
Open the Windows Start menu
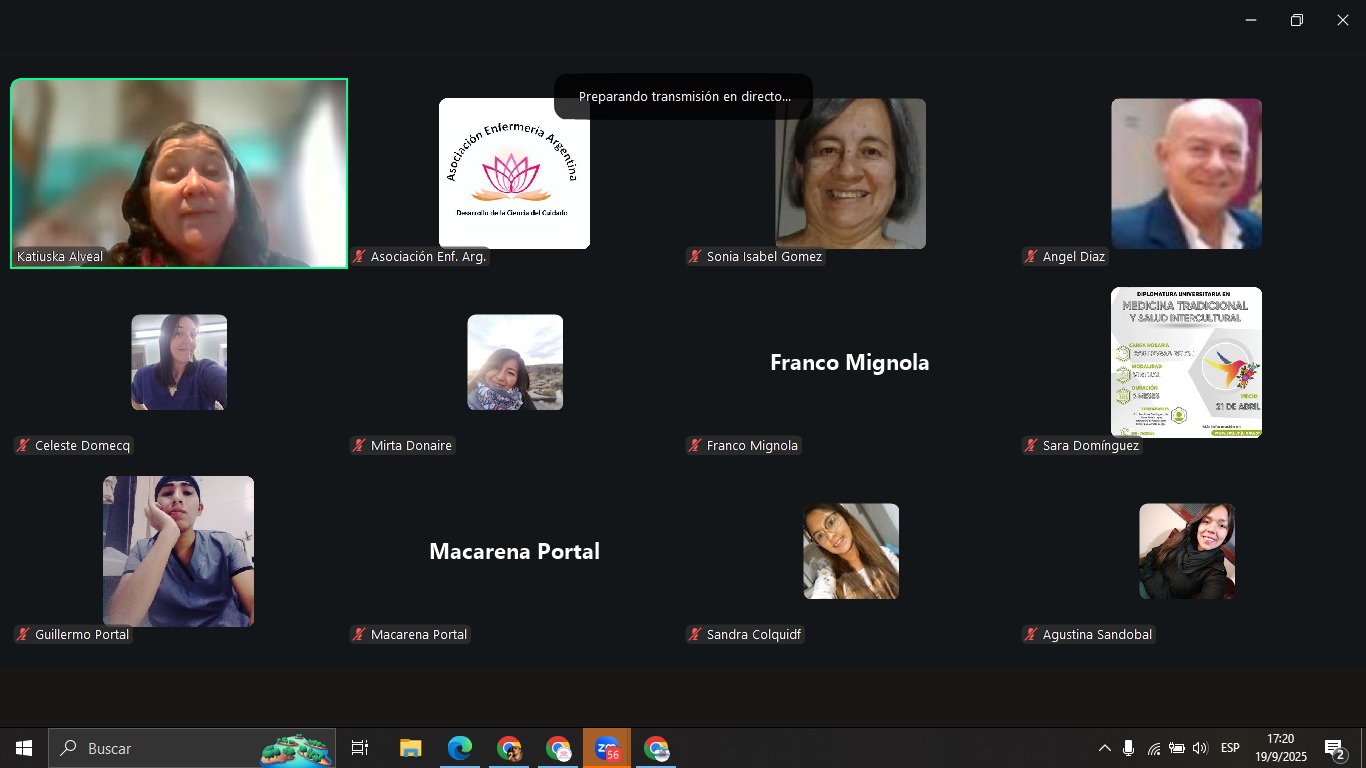pyautogui.click(x=24, y=748)
